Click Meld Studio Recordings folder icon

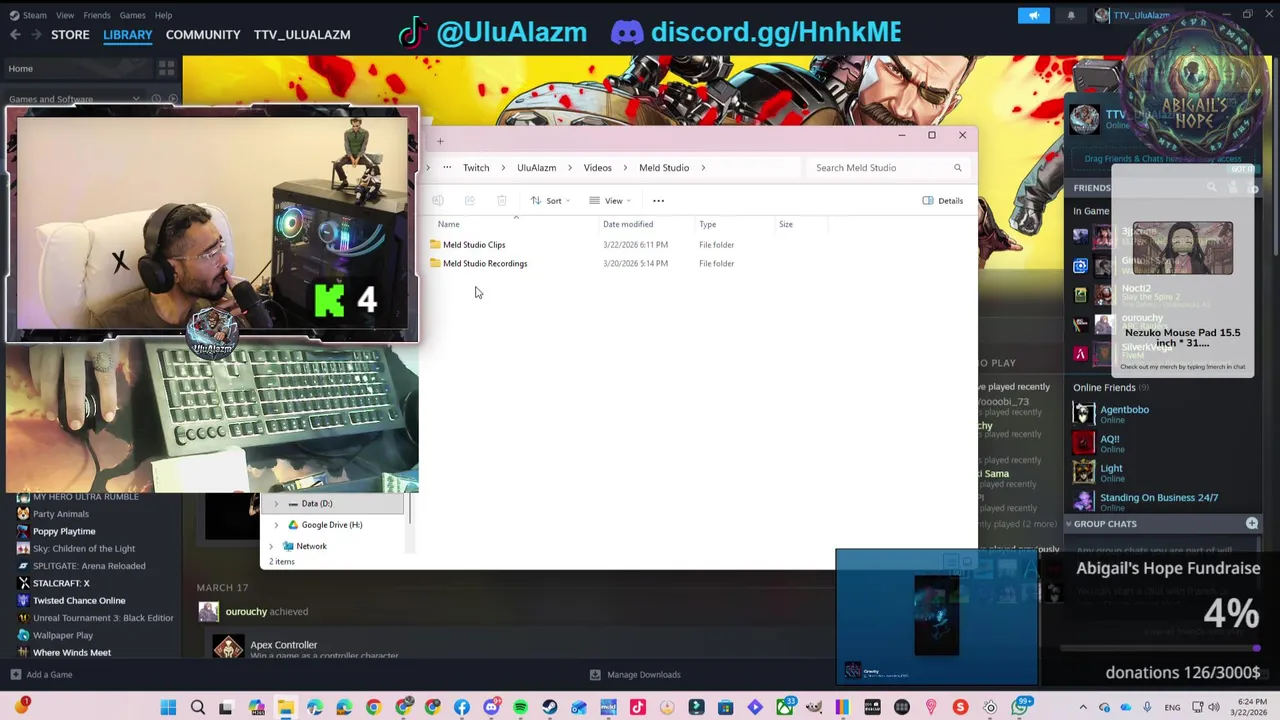(435, 263)
